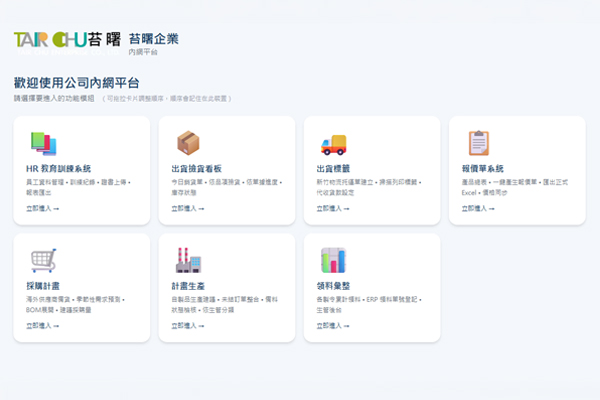Click 立即進入 under 出貨撿貨看板

click(x=188, y=209)
